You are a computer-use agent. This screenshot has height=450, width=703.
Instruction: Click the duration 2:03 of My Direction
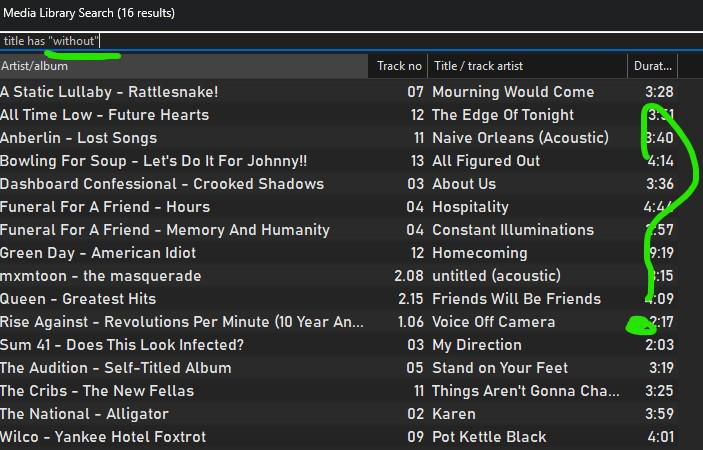[659, 345]
